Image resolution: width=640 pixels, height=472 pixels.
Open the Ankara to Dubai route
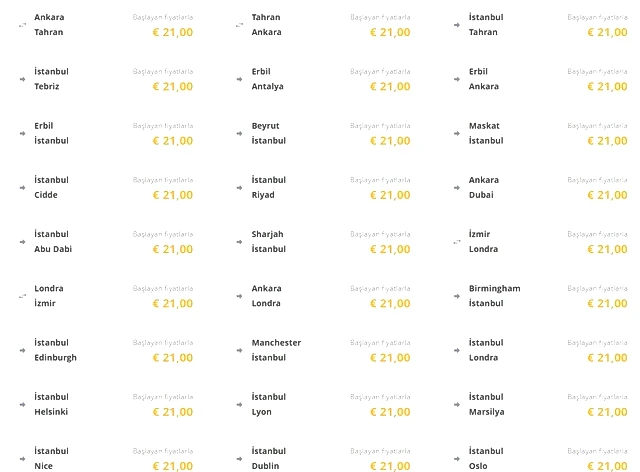[540, 187]
